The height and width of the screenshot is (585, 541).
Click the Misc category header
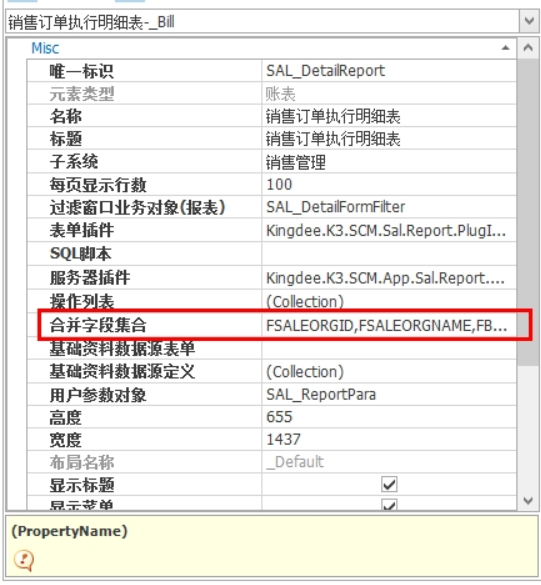[45, 48]
